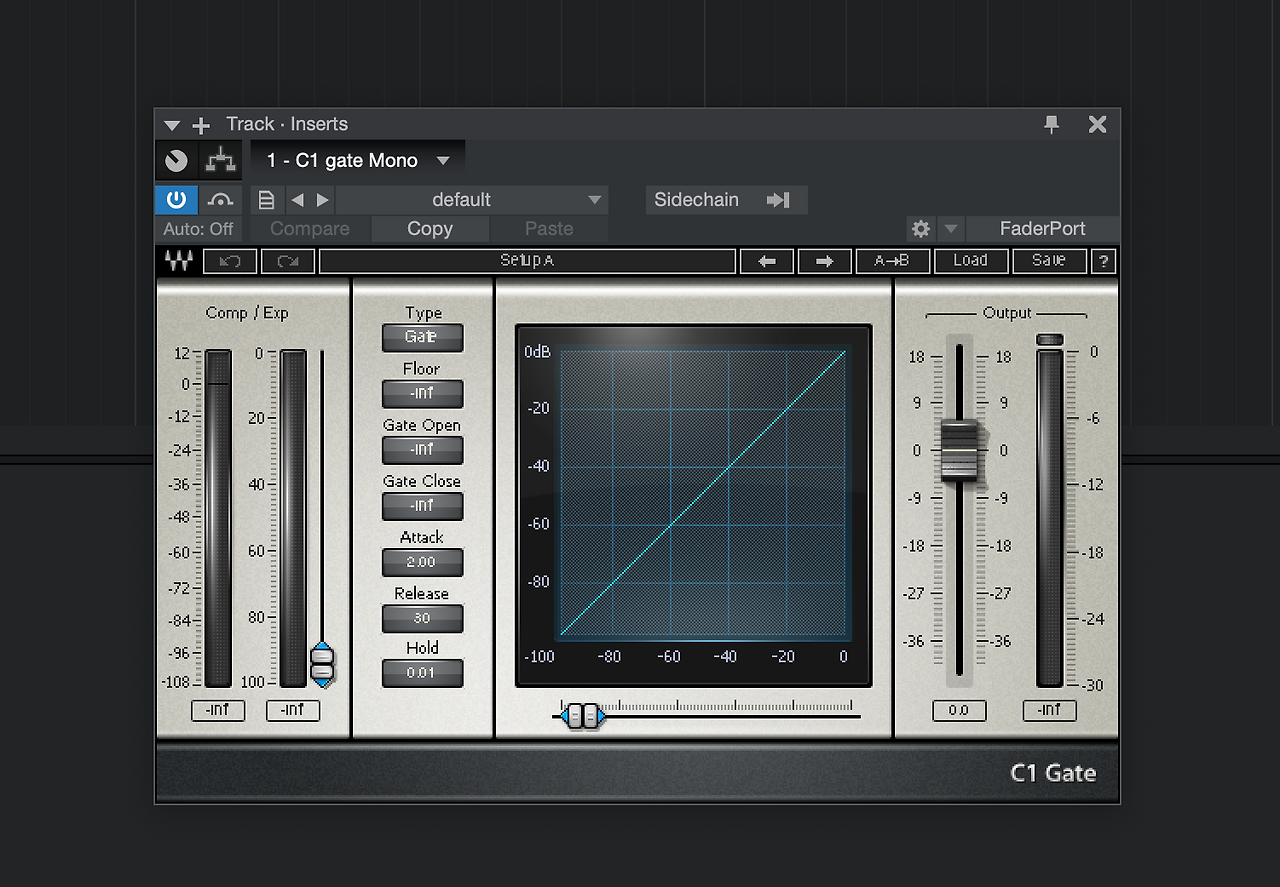Open the gear settings icon
The height and width of the screenshot is (887, 1280).
[x=920, y=229]
